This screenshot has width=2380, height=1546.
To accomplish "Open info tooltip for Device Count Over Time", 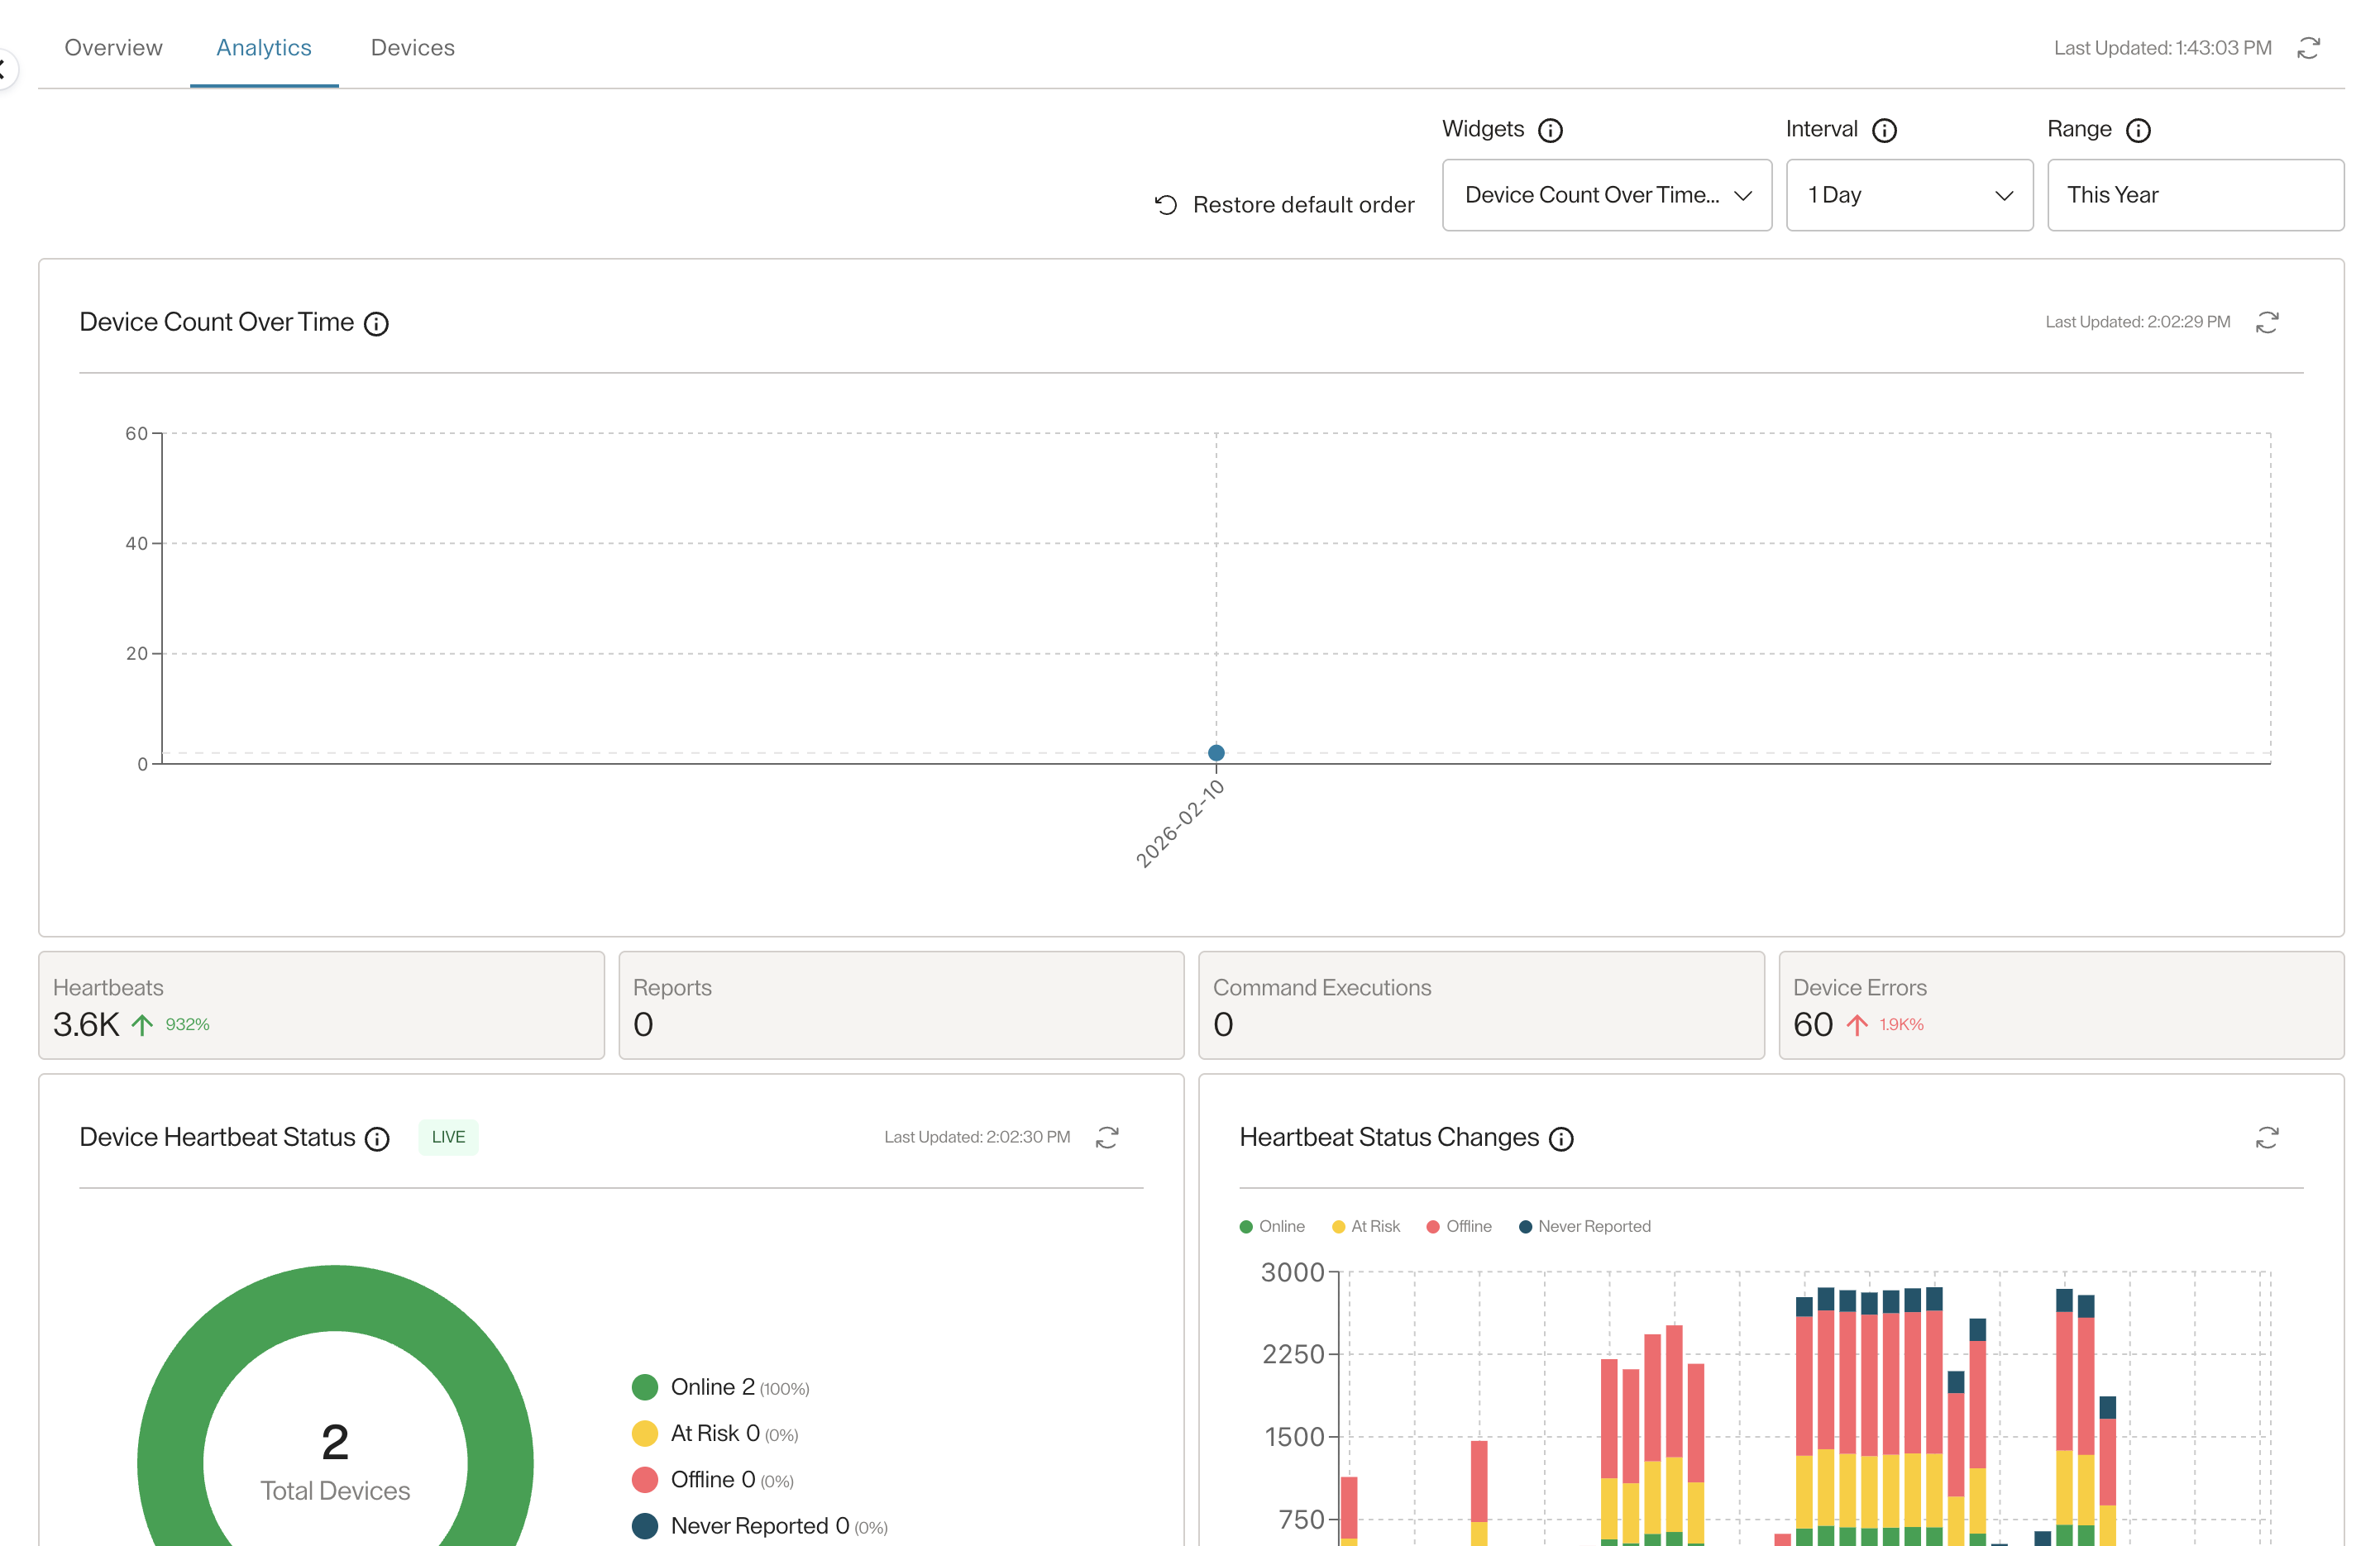I will coord(376,323).
